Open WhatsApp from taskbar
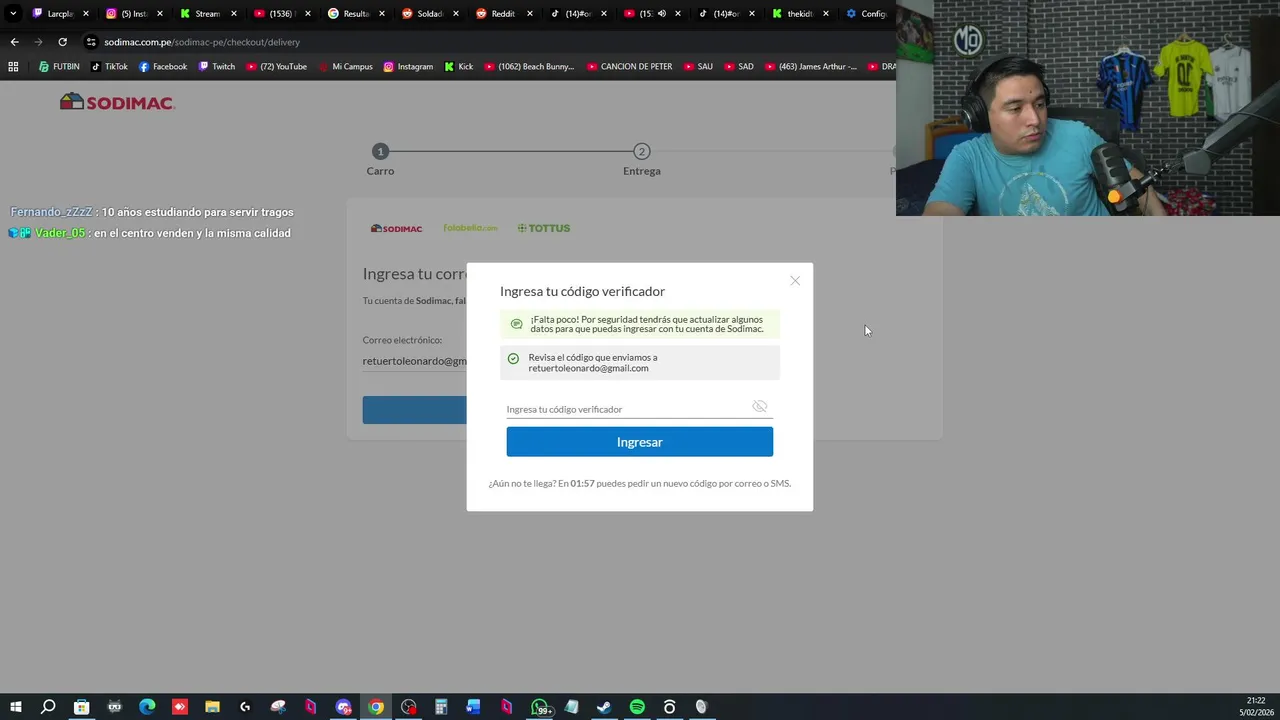Image resolution: width=1280 pixels, height=720 pixels. pyautogui.click(x=540, y=707)
